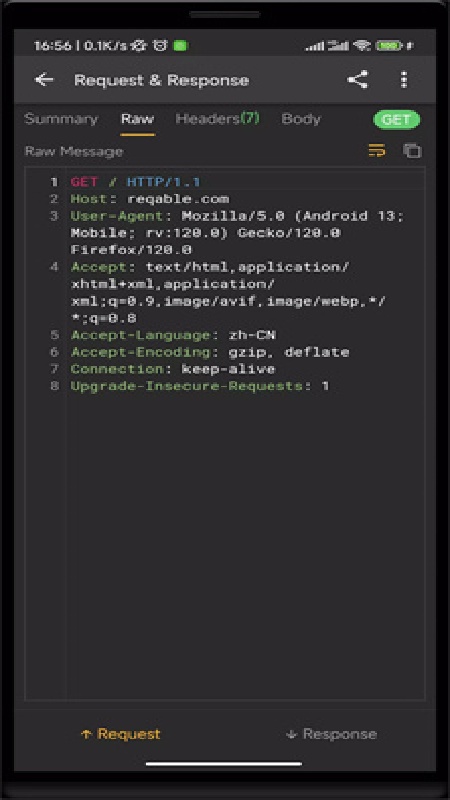Open the three-dot overflow menu
This screenshot has height=800, width=450.
pyautogui.click(x=404, y=80)
